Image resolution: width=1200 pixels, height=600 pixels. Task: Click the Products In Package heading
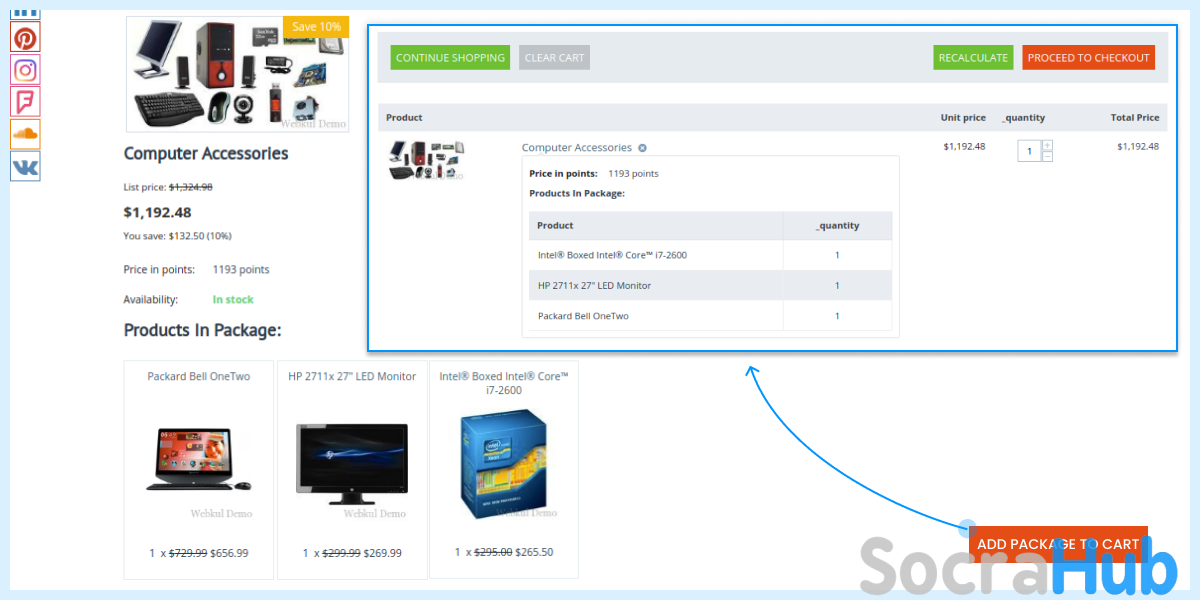(x=202, y=330)
